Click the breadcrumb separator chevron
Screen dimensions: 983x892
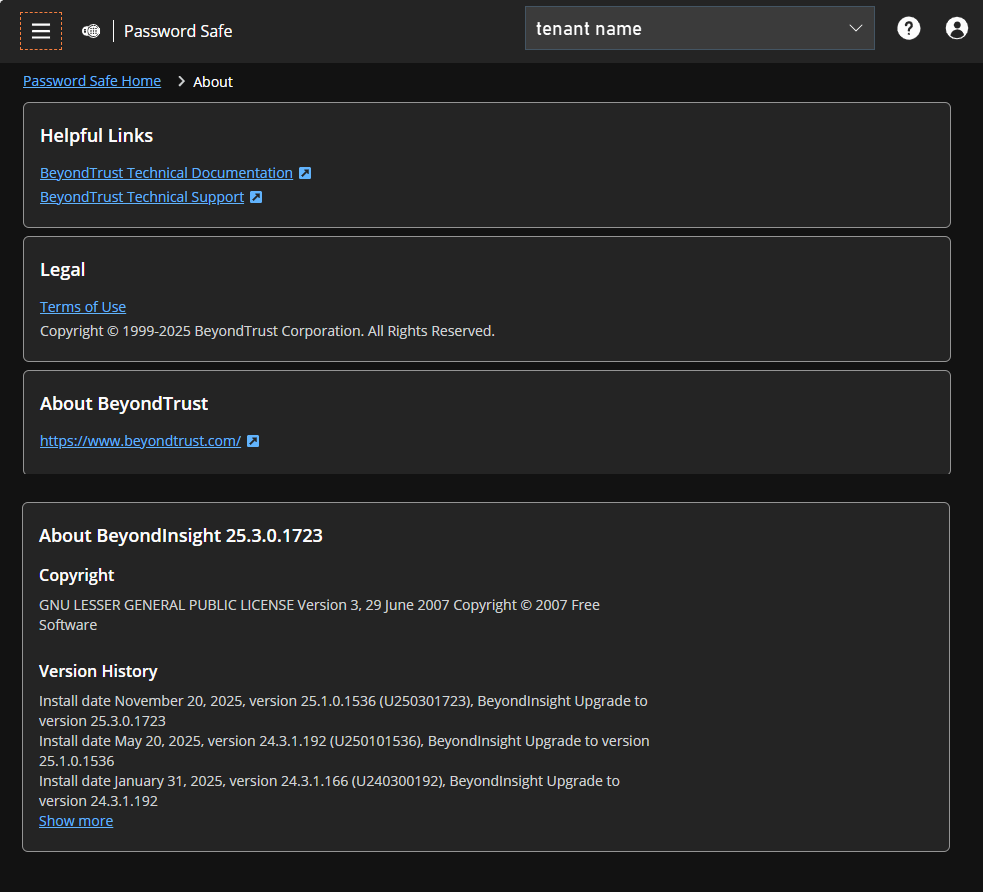pyautogui.click(x=181, y=81)
